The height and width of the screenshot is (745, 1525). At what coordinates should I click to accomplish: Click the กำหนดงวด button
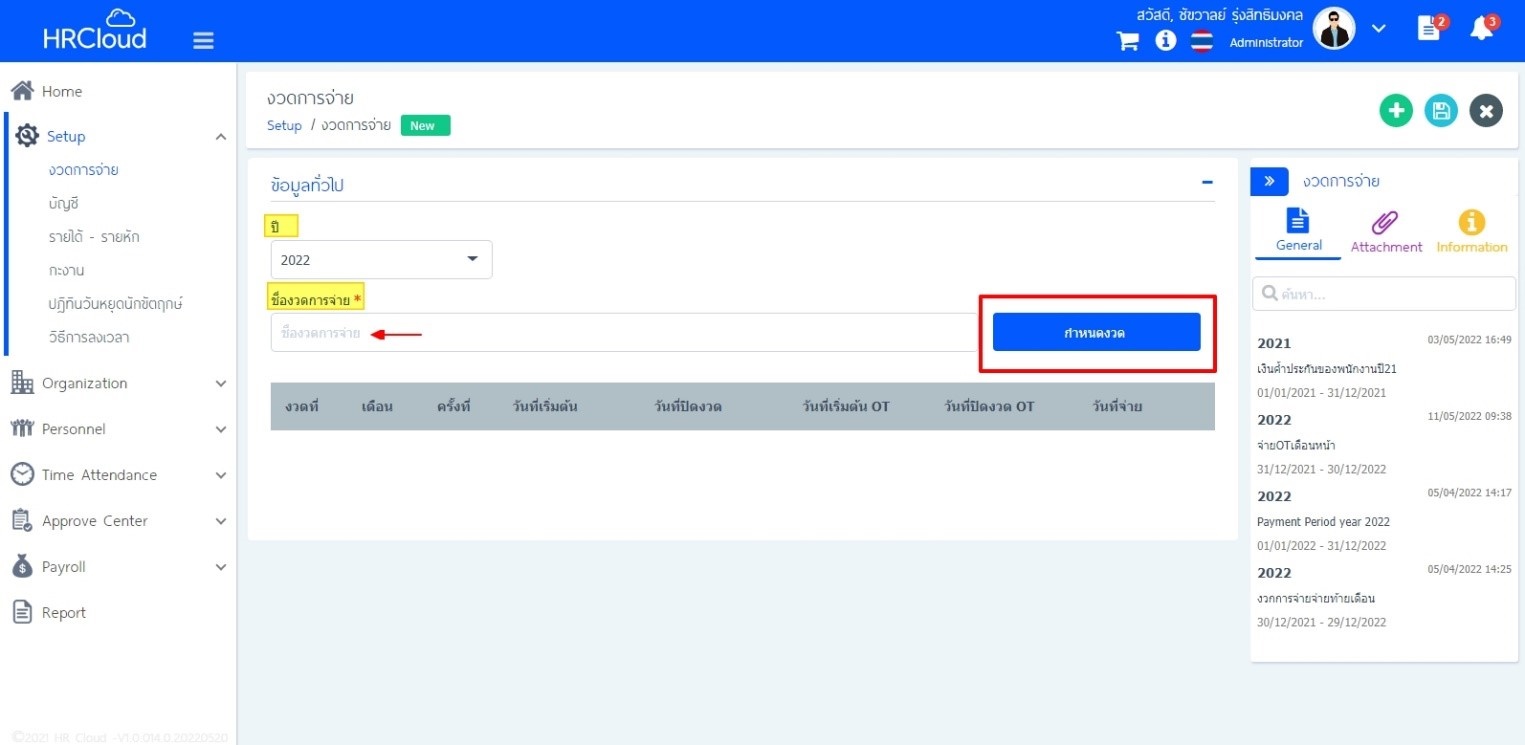tap(1096, 333)
